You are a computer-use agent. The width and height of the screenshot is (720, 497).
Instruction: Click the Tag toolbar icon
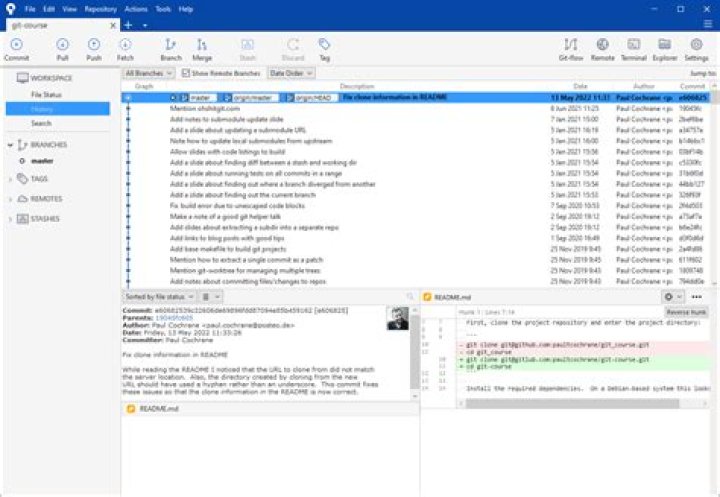coord(324,49)
